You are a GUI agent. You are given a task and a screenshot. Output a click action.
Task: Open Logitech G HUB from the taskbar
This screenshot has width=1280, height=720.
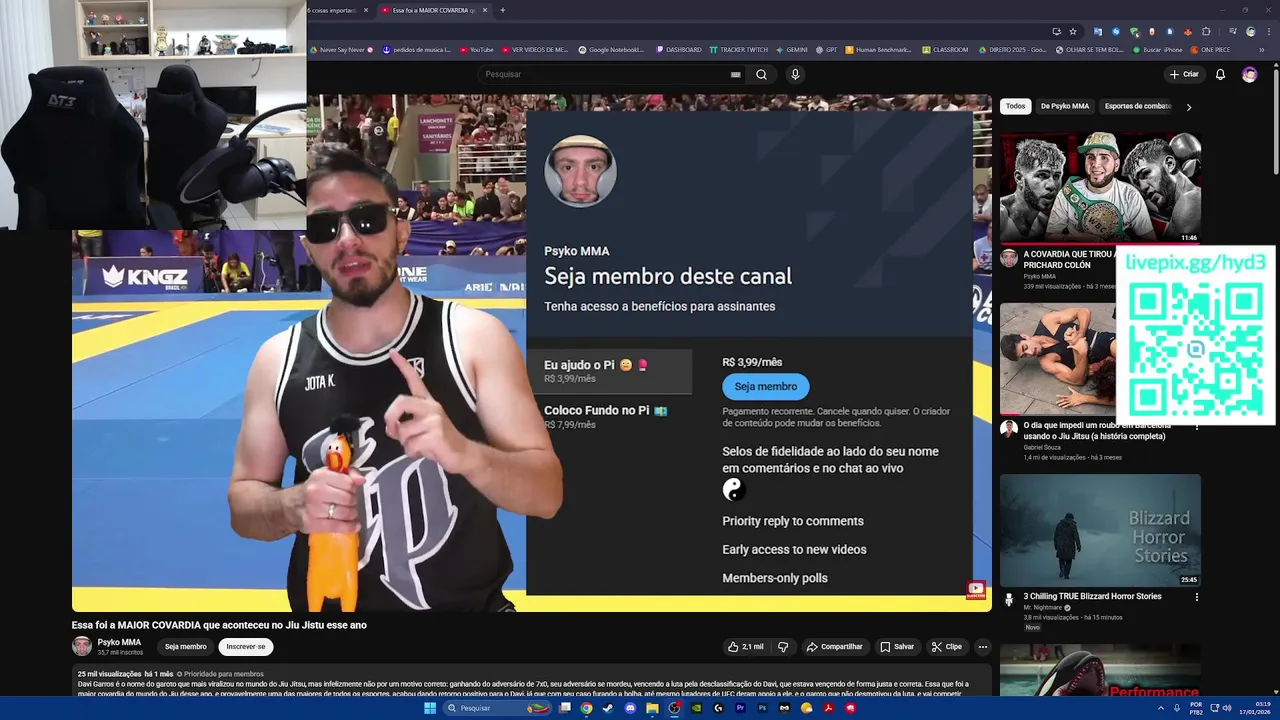pos(718,708)
